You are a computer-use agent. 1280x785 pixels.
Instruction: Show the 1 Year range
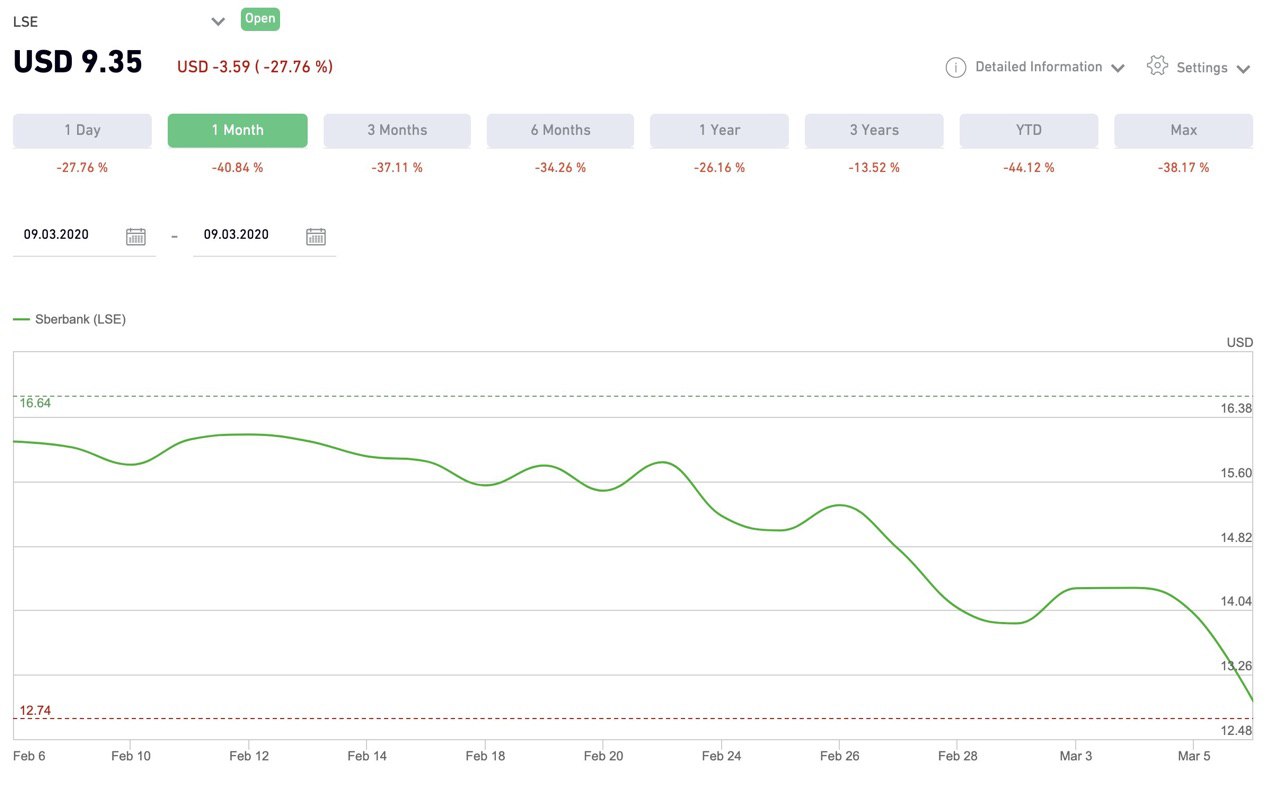(x=719, y=130)
